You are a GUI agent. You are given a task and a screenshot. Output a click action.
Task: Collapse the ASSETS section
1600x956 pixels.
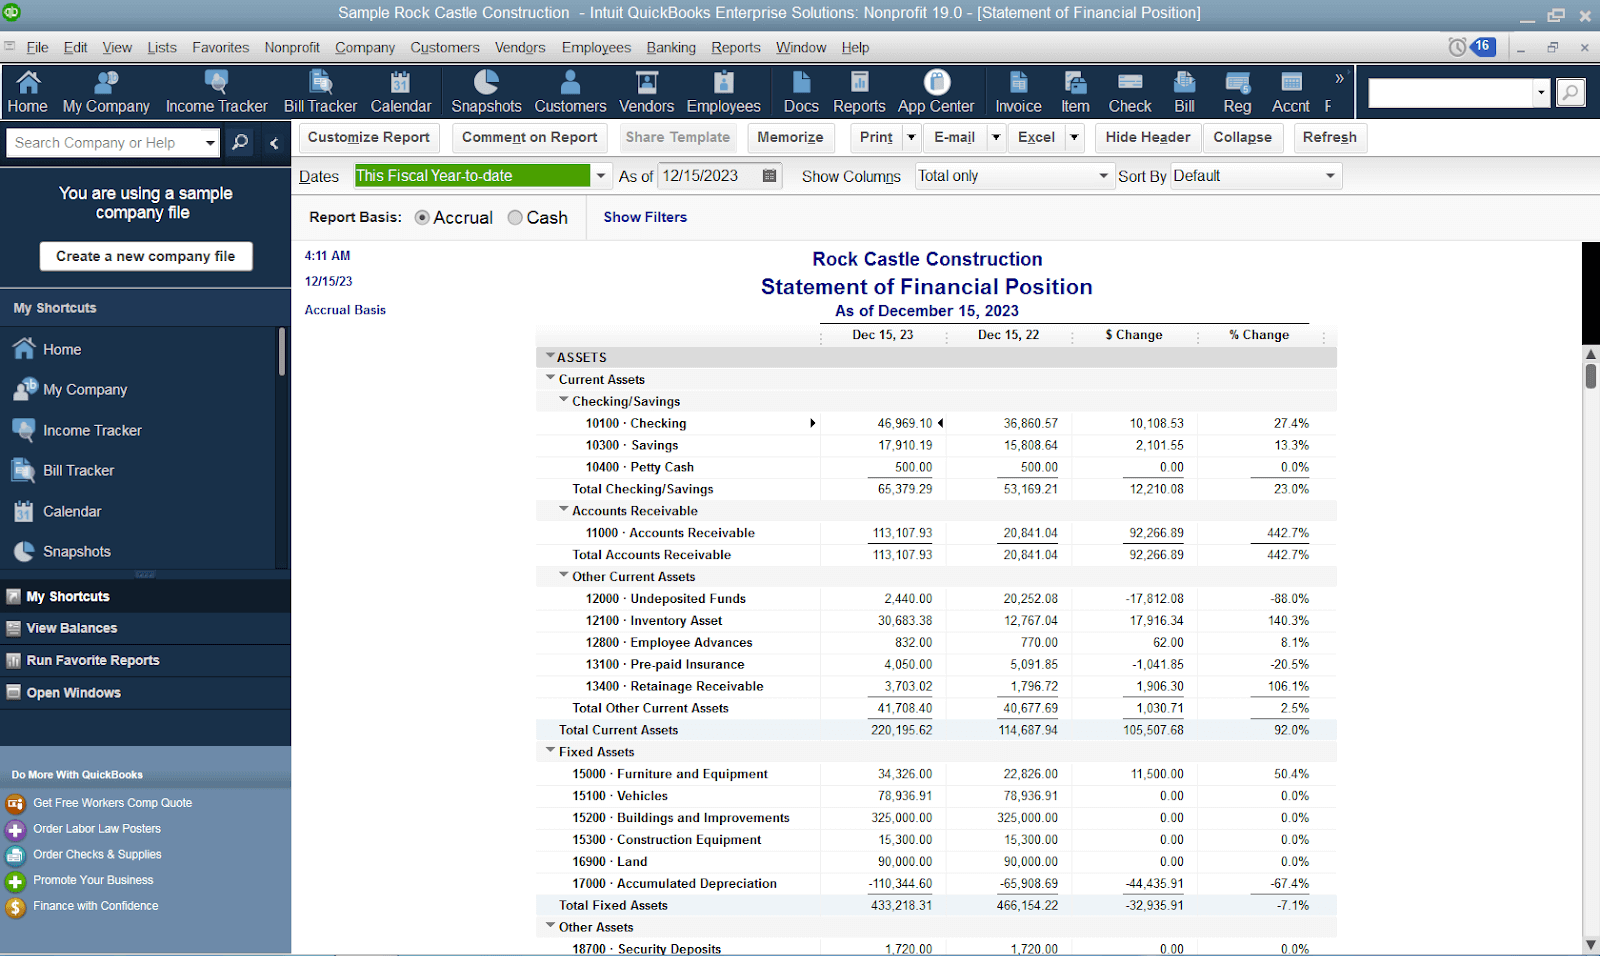[x=550, y=356]
